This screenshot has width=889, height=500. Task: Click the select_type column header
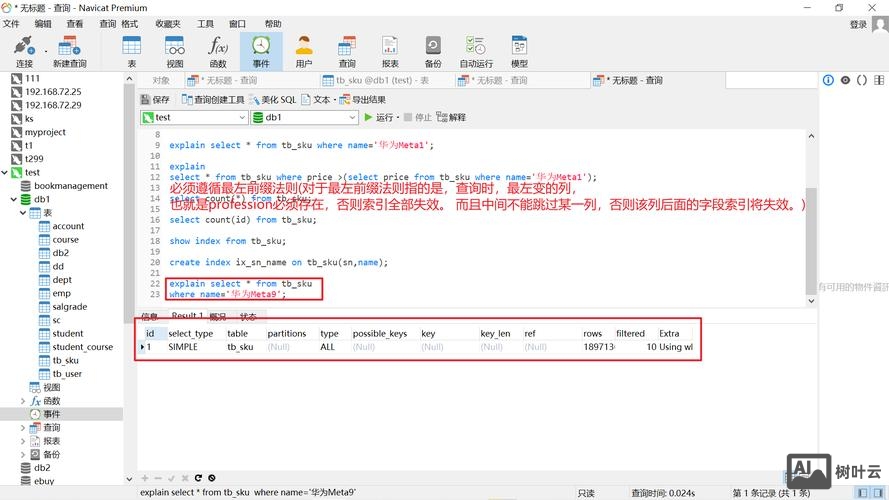tap(190, 333)
